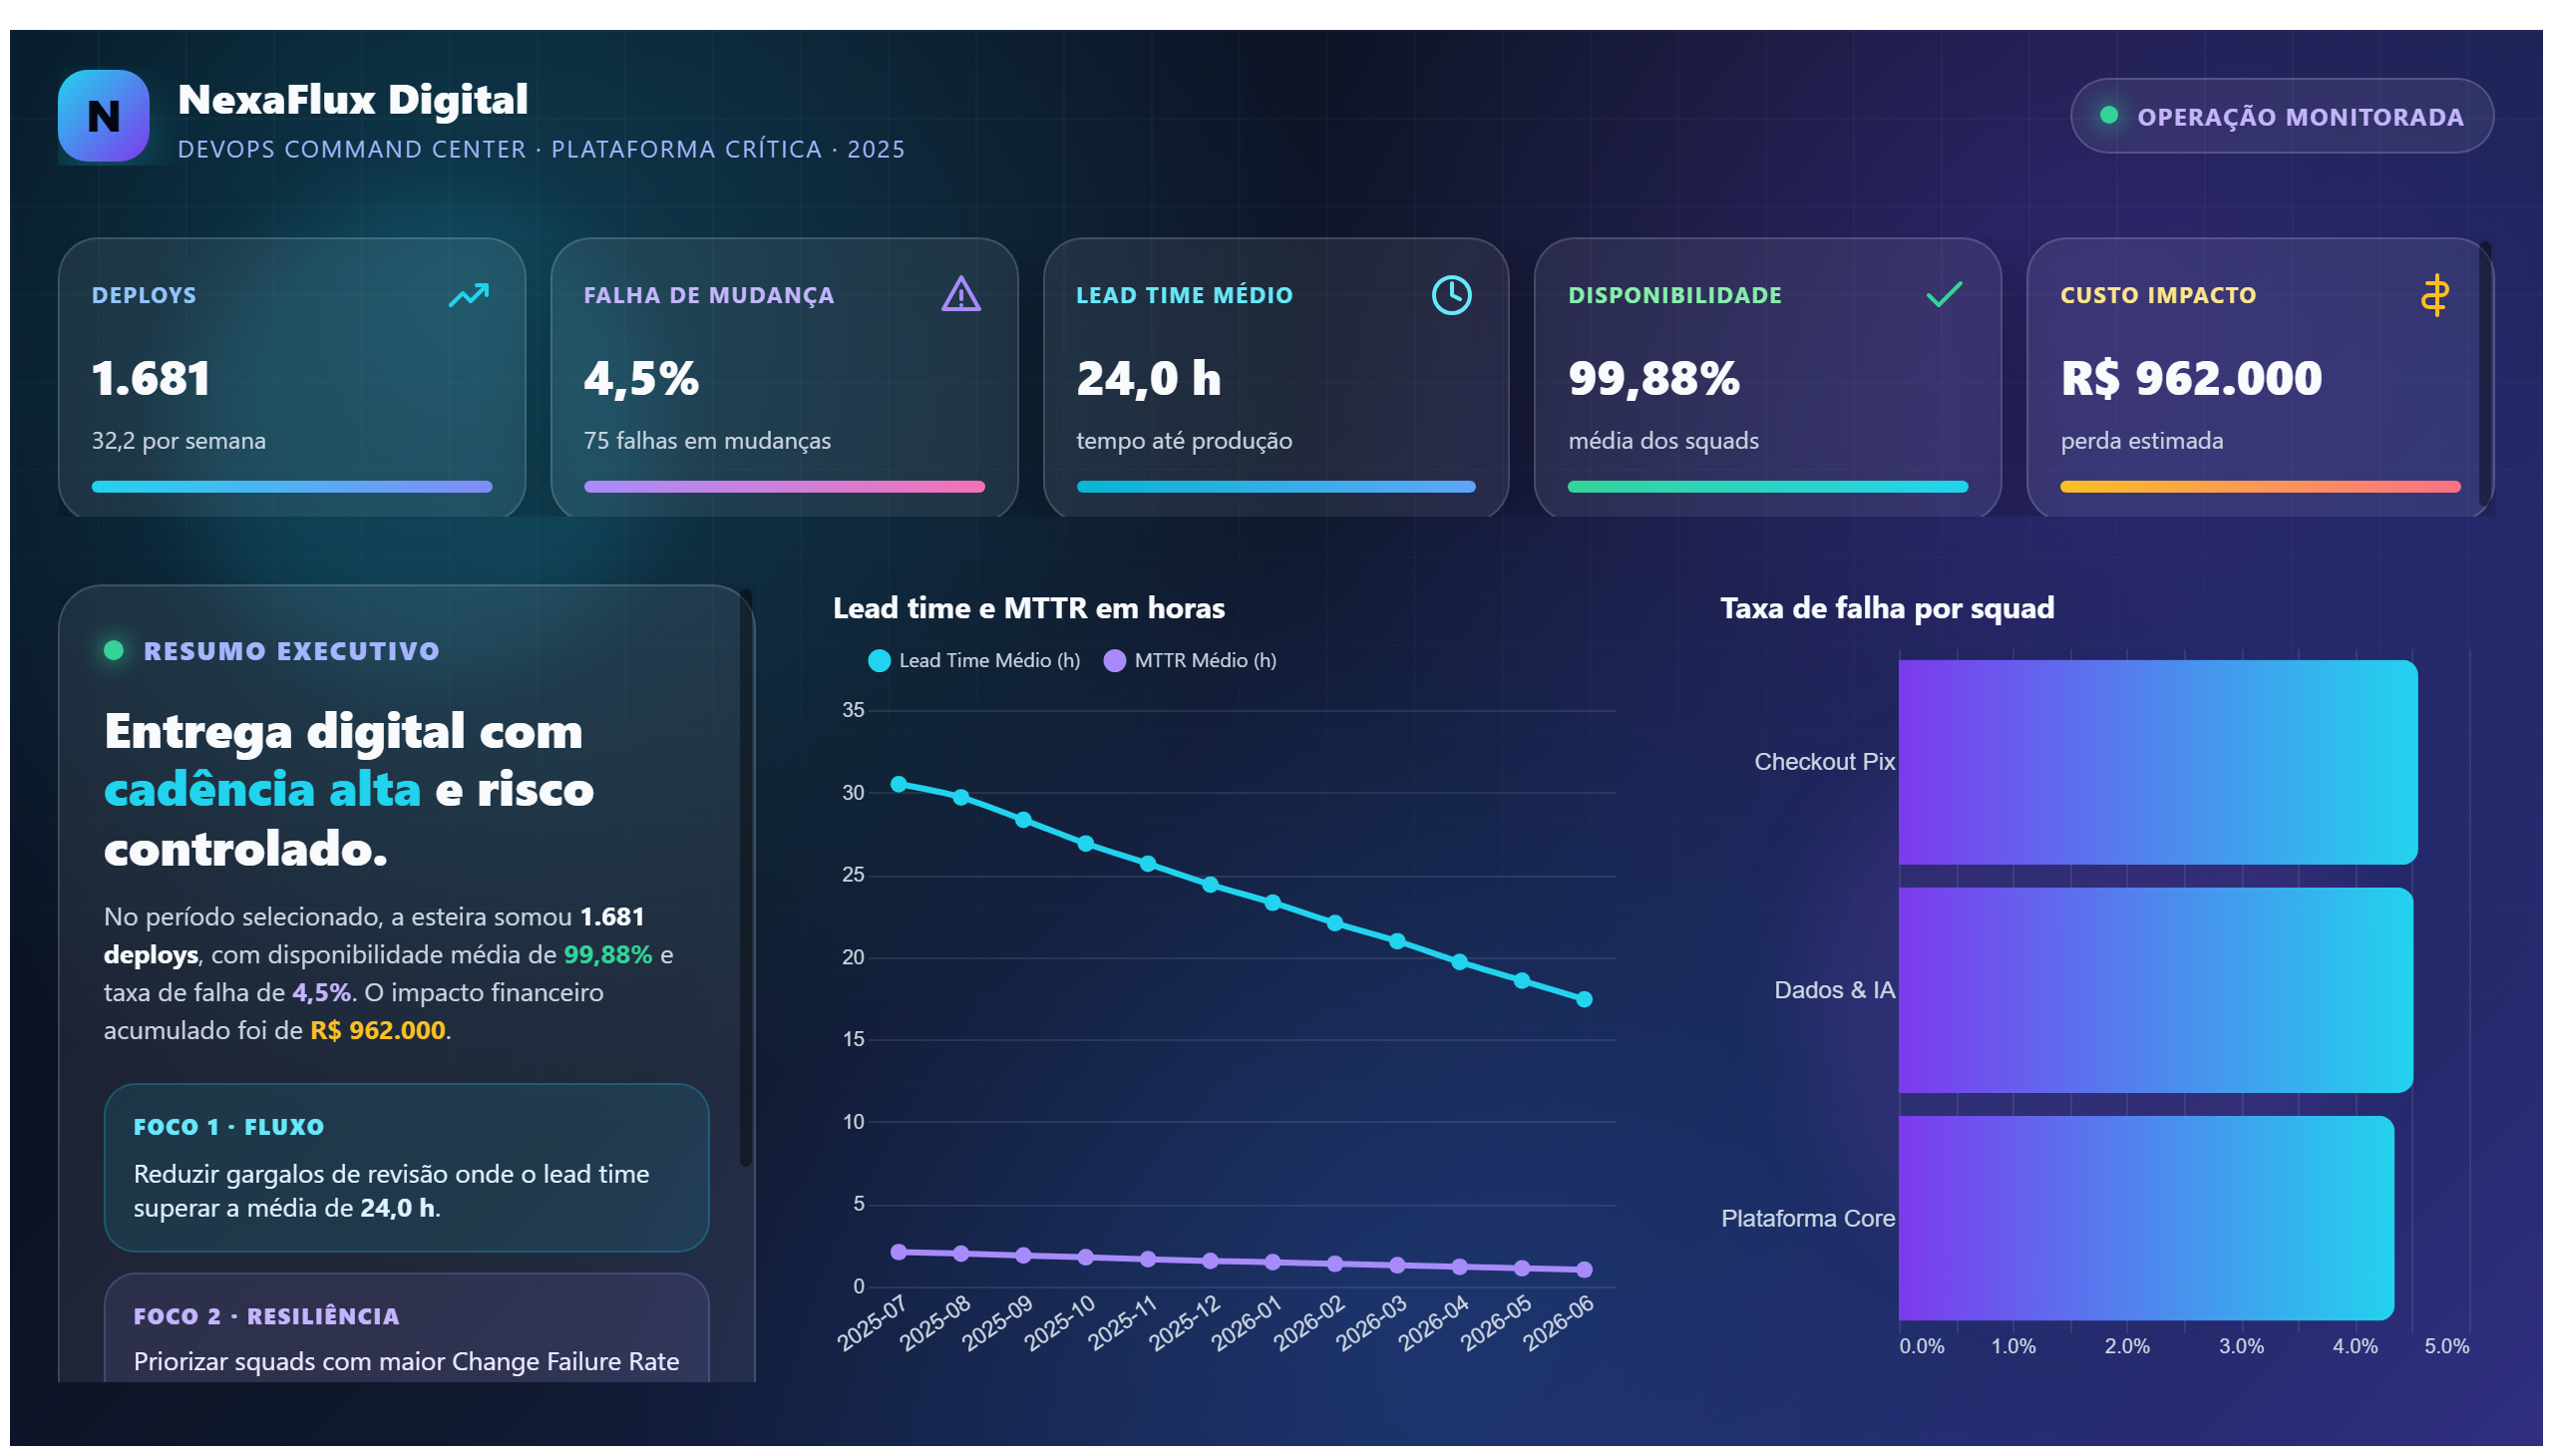Click the Plataforma Core axis label

pyautogui.click(x=1807, y=1218)
